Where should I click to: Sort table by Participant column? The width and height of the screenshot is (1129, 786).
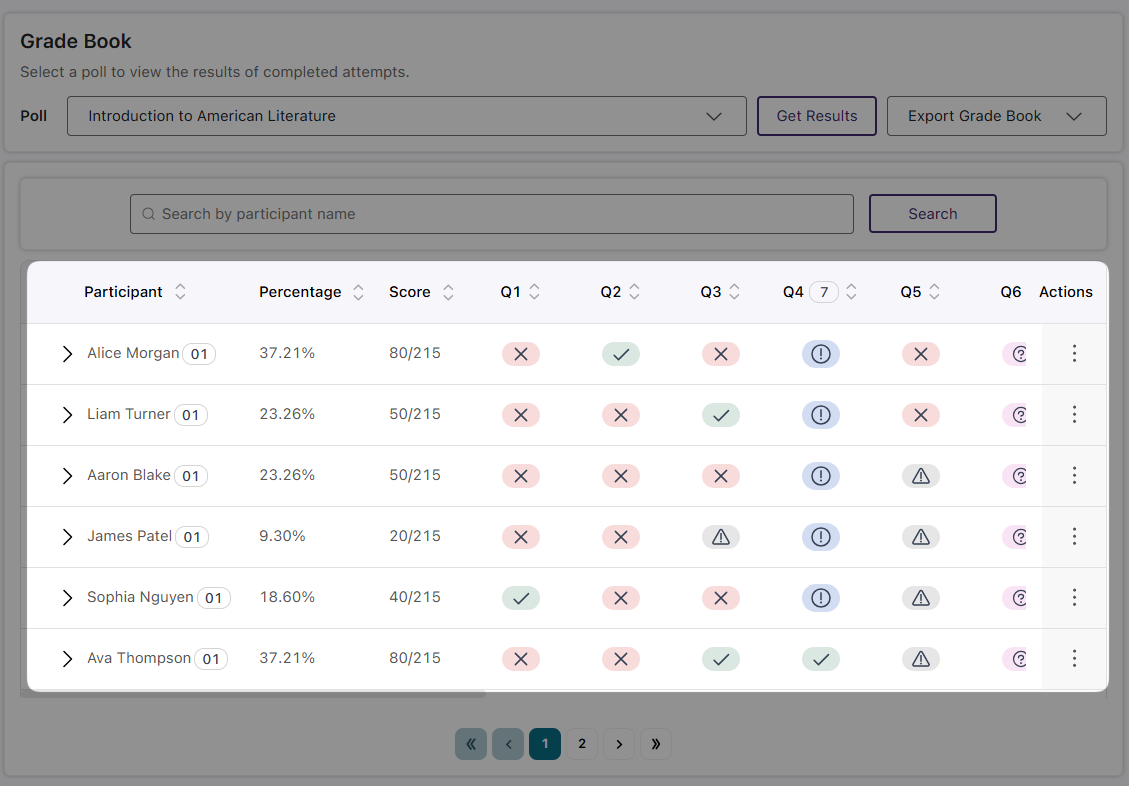(180, 292)
